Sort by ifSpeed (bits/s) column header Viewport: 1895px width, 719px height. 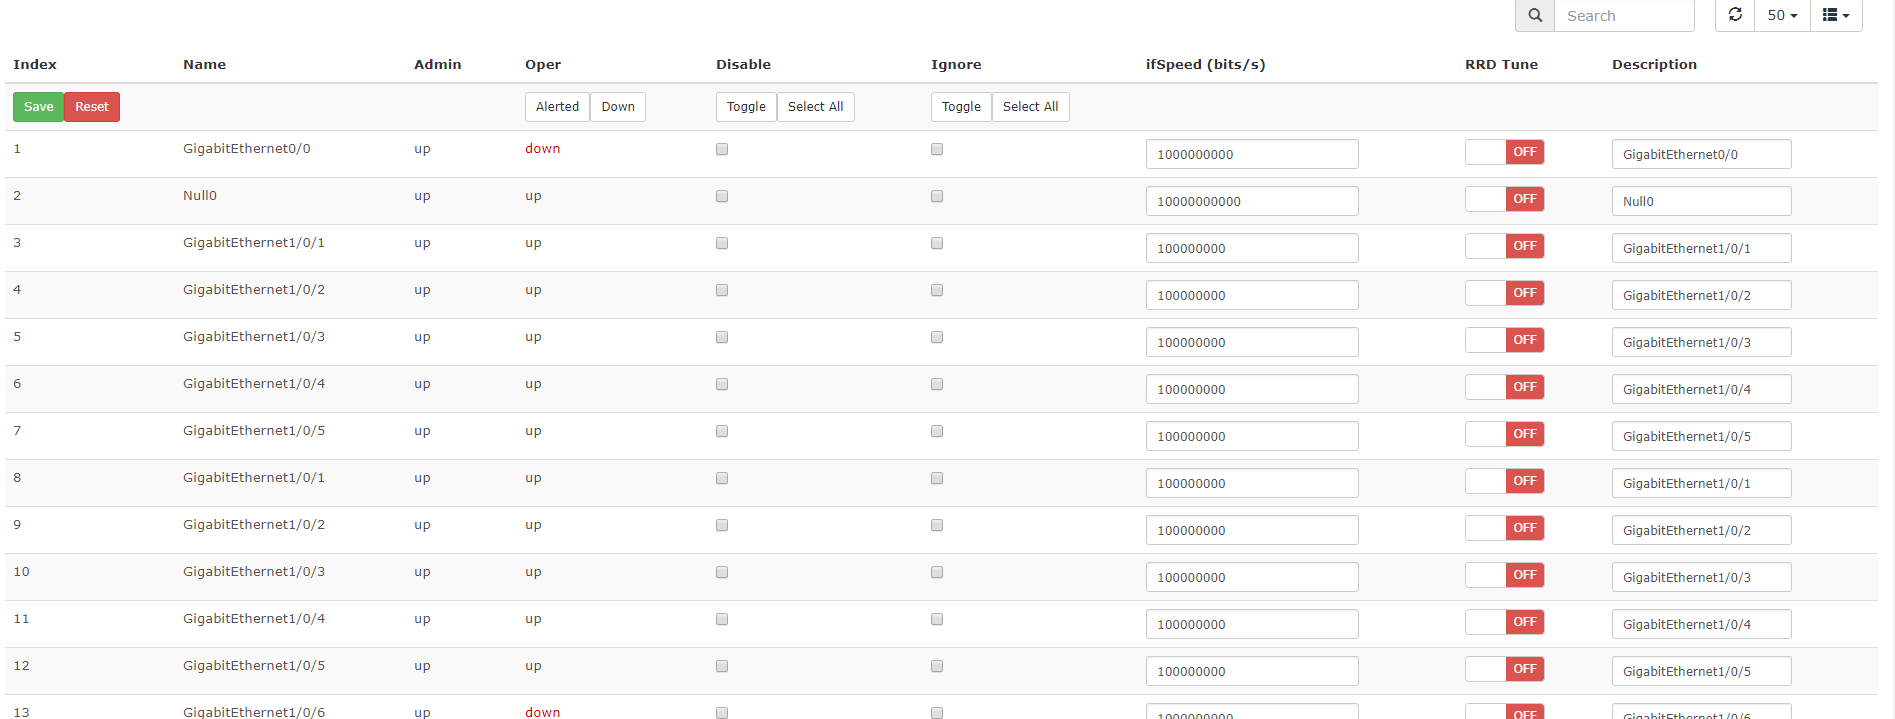1205,64
